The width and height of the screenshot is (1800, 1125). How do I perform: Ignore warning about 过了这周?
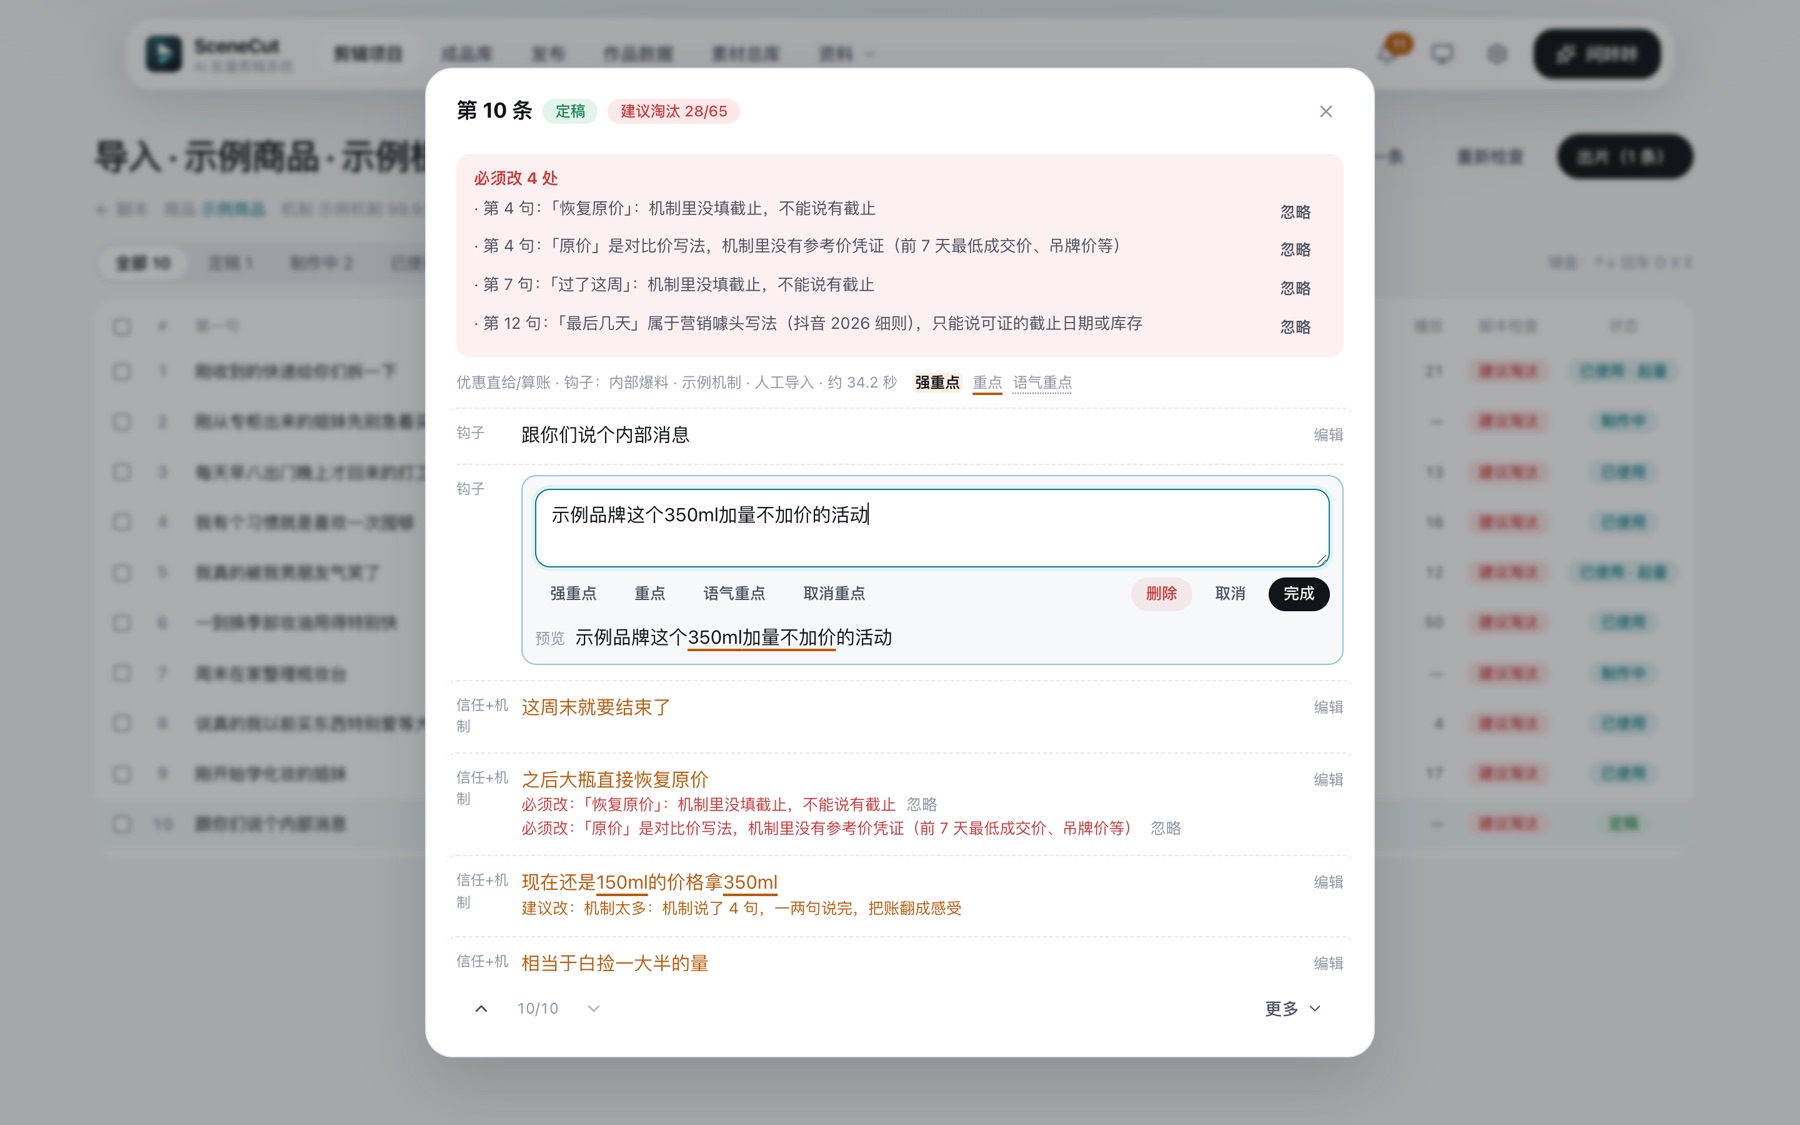1295,288
